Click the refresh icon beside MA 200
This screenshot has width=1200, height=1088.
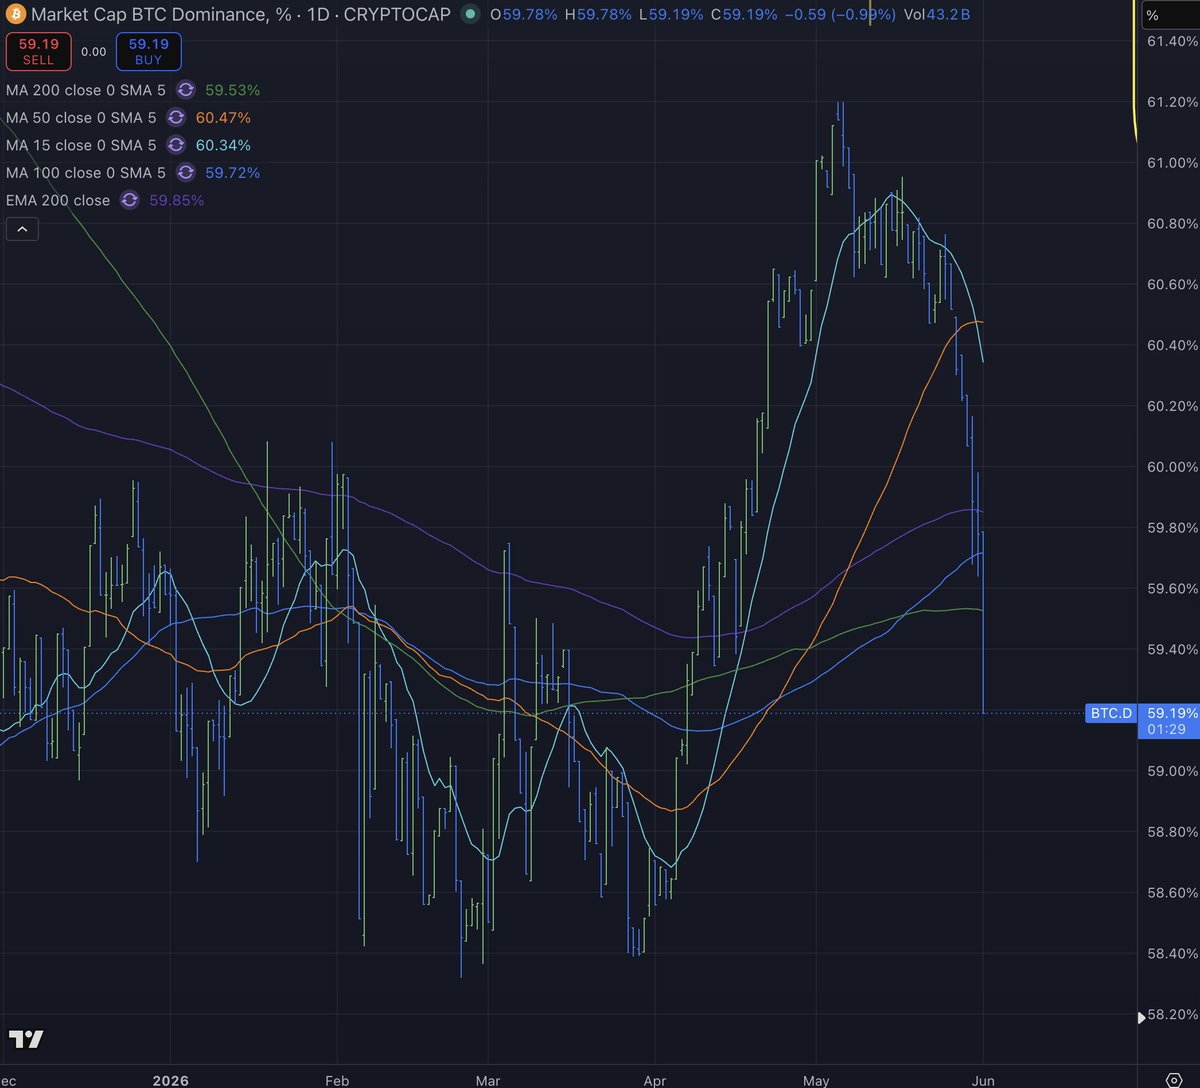pos(186,90)
